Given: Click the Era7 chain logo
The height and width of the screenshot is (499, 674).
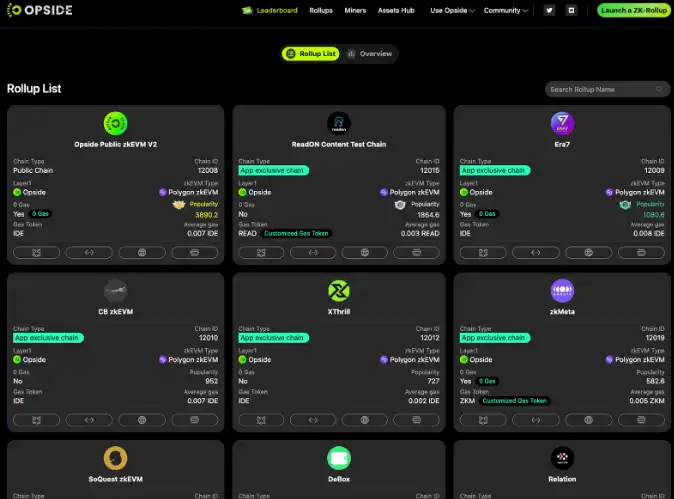Looking at the screenshot, I should tap(562, 123).
